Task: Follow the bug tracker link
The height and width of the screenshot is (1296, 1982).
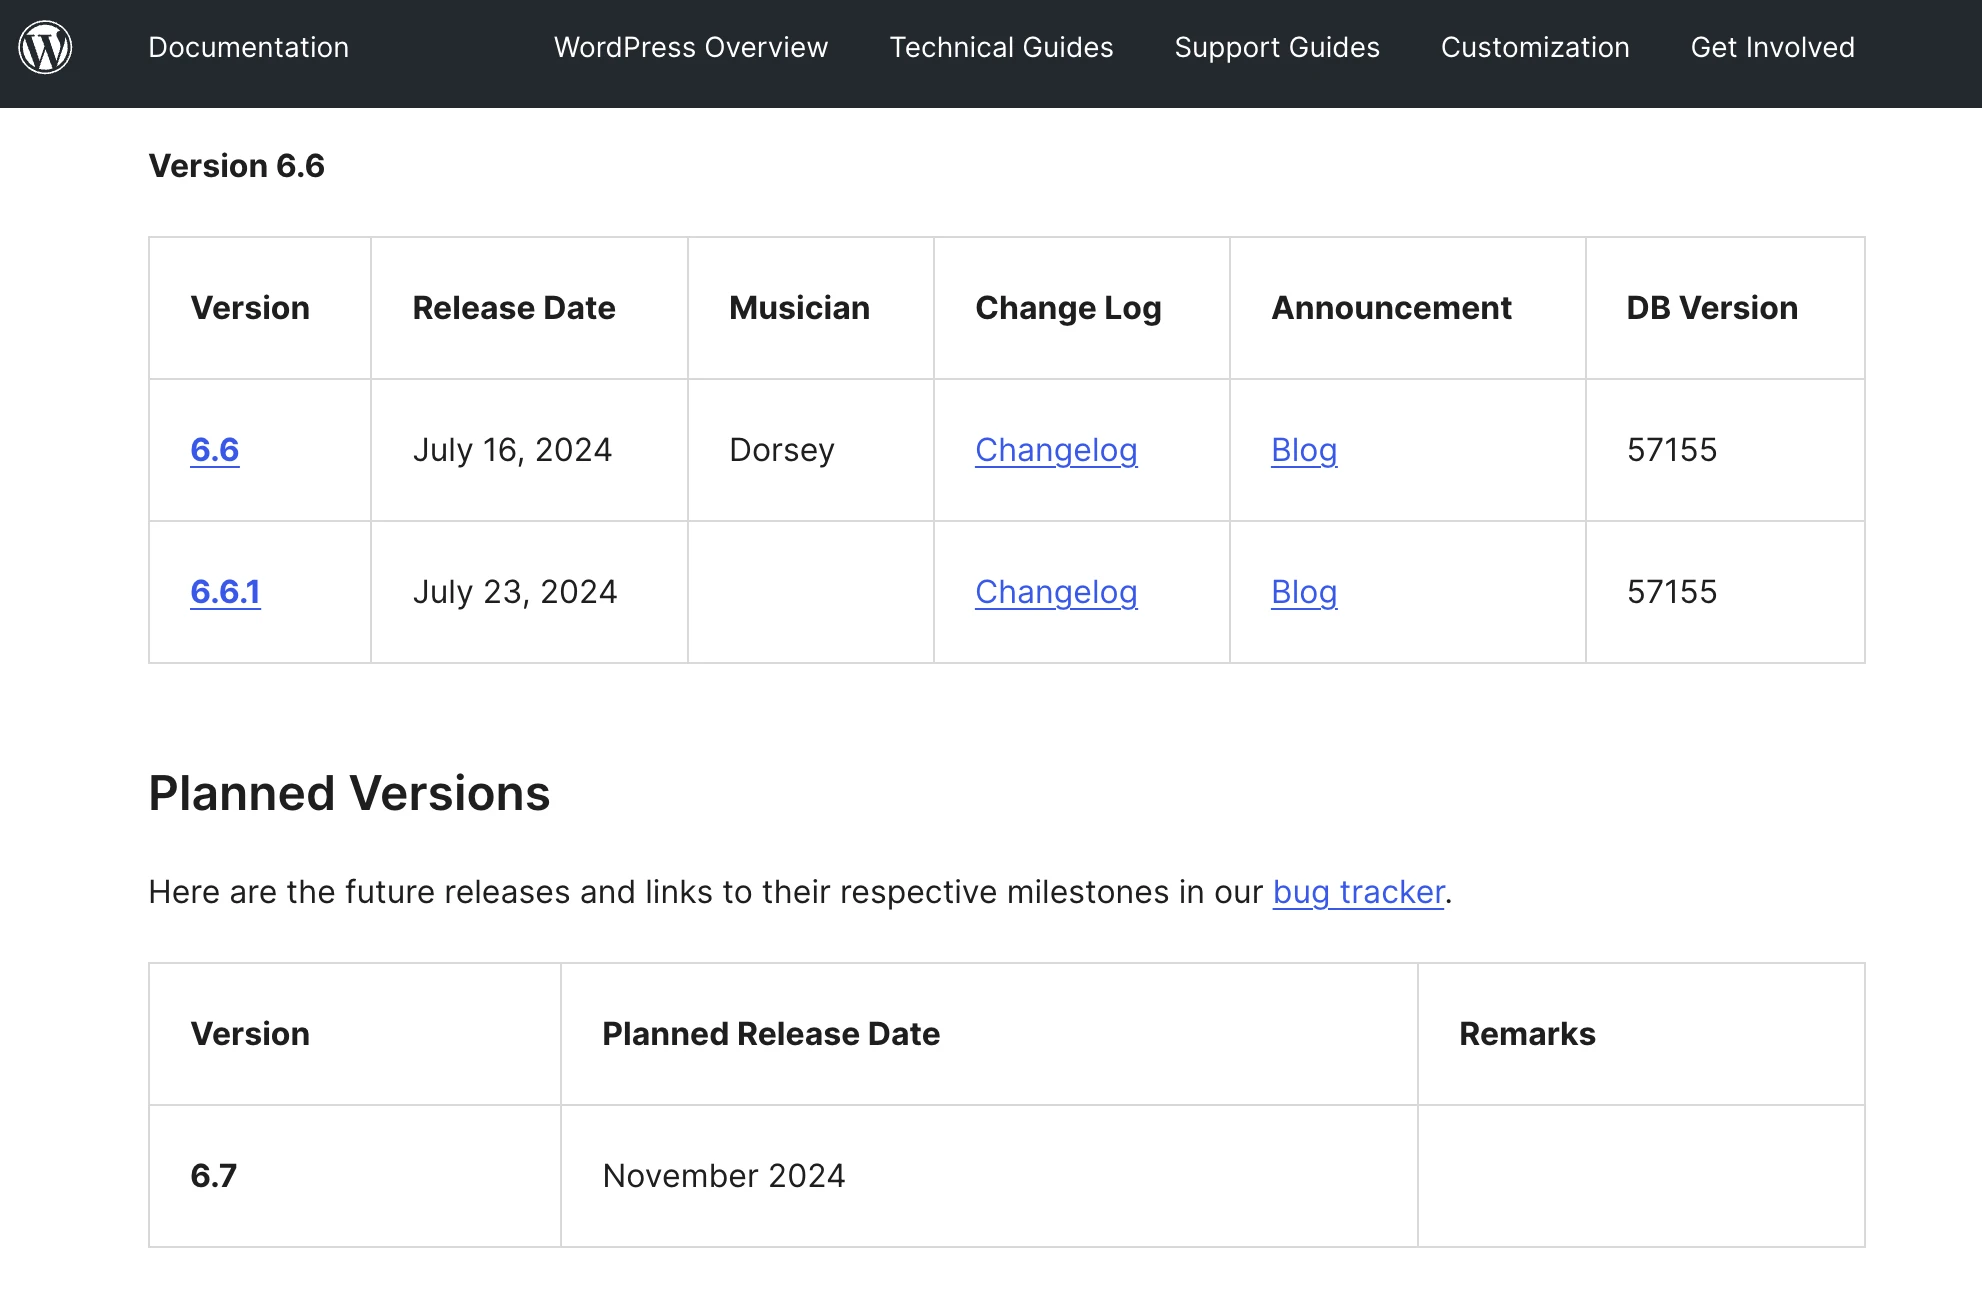Action: pyautogui.click(x=1359, y=892)
